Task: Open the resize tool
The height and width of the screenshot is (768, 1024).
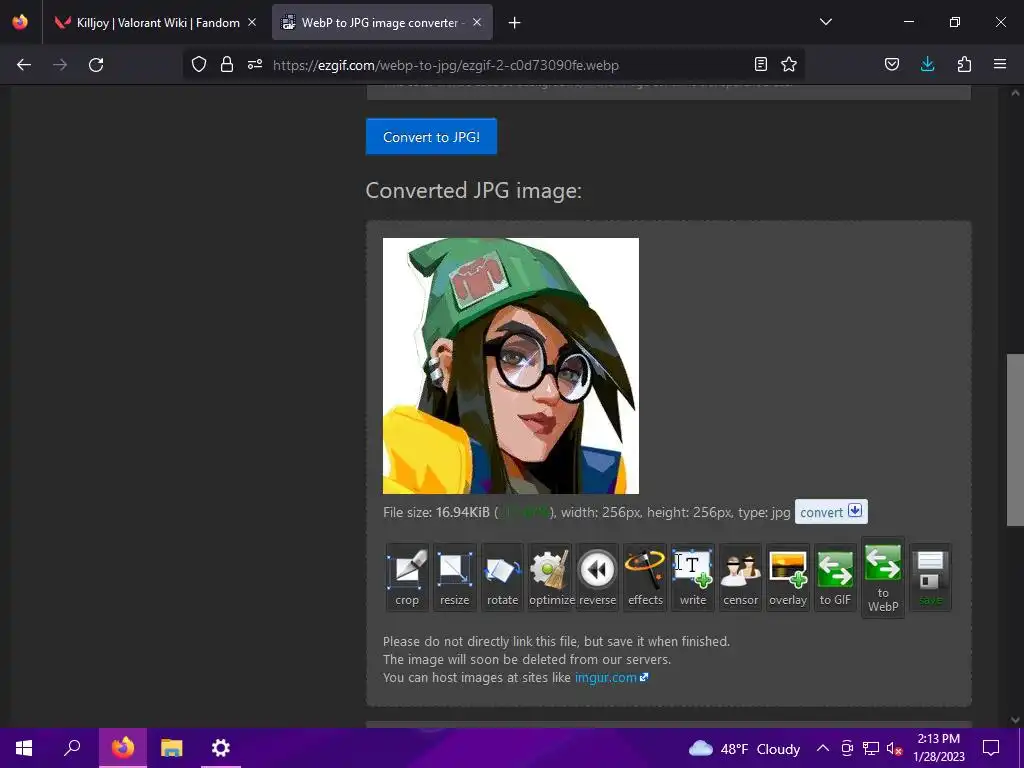Action: pos(455,577)
